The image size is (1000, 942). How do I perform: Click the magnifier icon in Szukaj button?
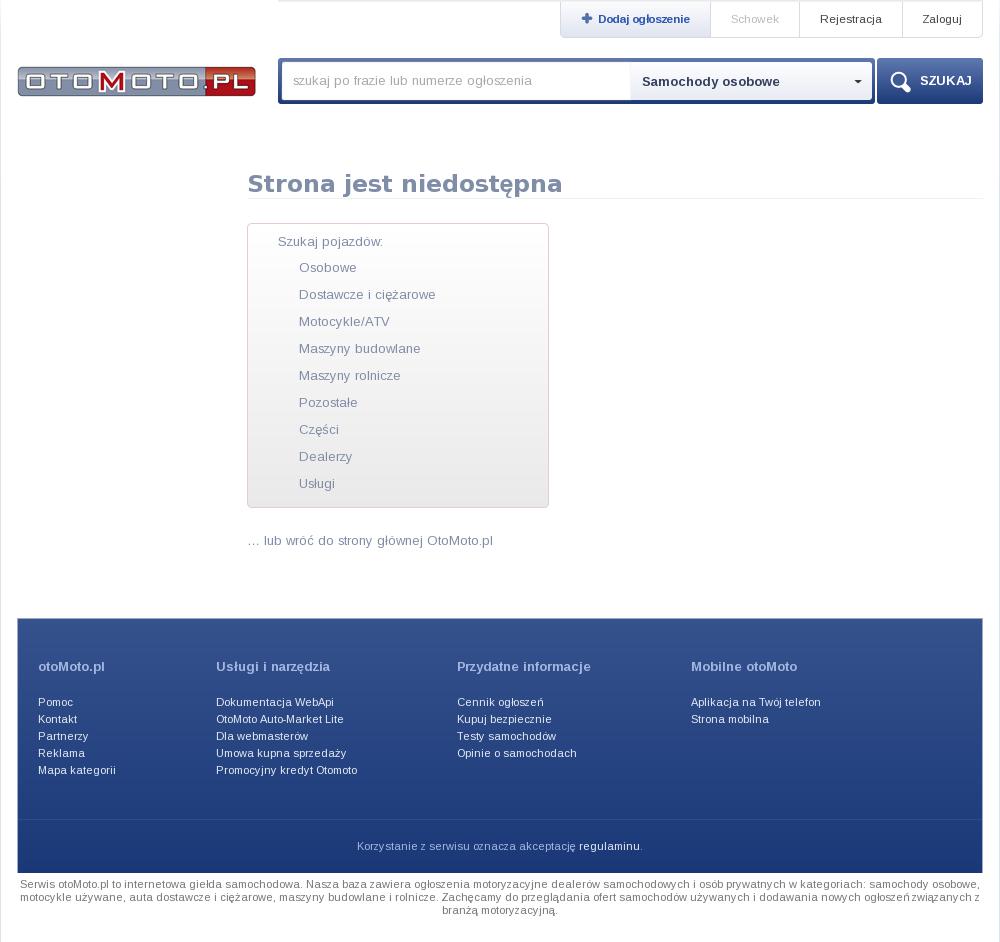click(900, 82)
